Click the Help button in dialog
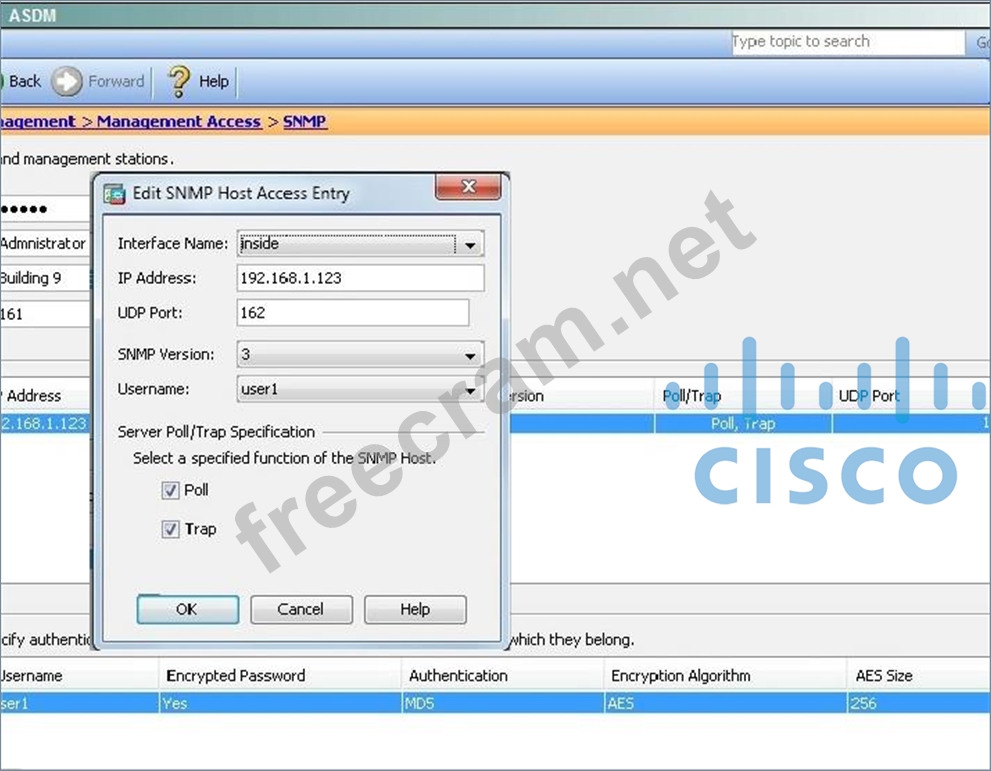 tap(415, 609)
